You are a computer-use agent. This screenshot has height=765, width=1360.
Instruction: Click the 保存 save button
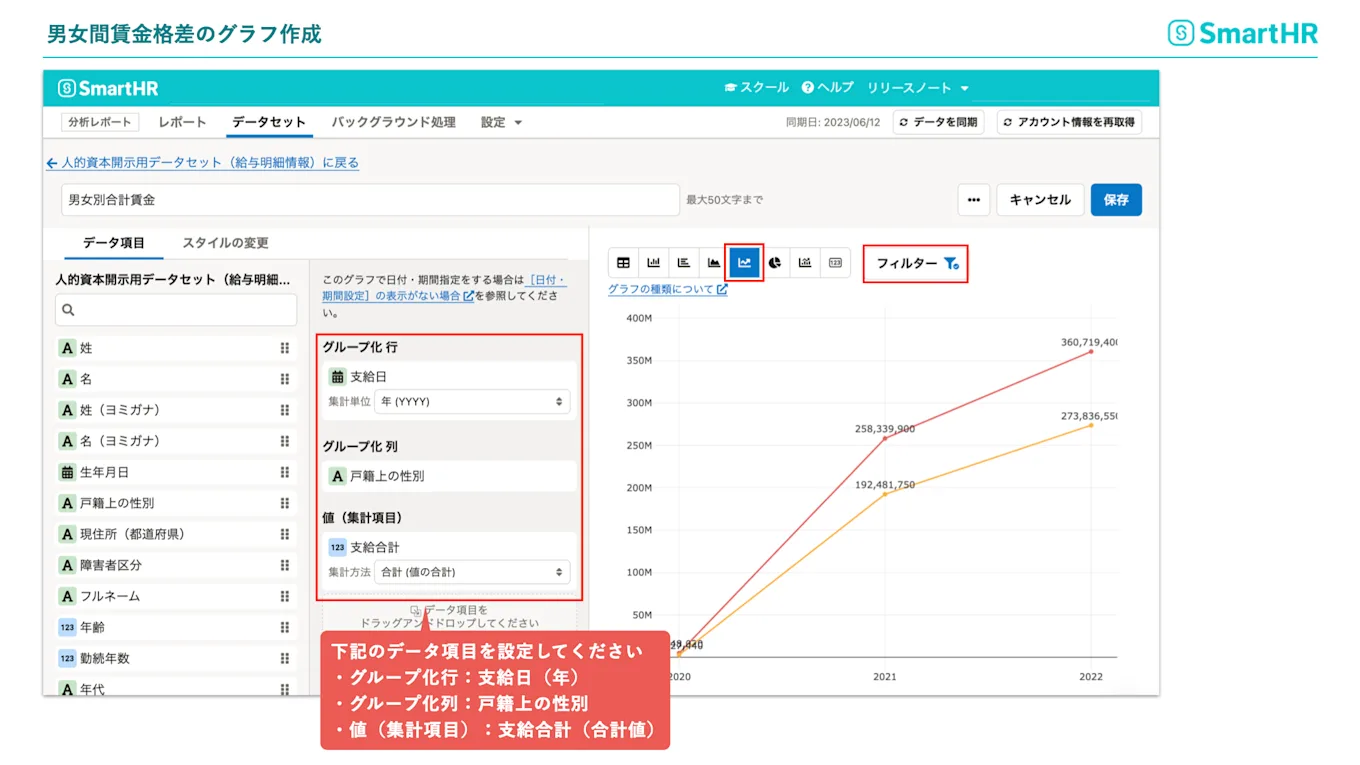pyautogui.click(x=1116, y=200)
